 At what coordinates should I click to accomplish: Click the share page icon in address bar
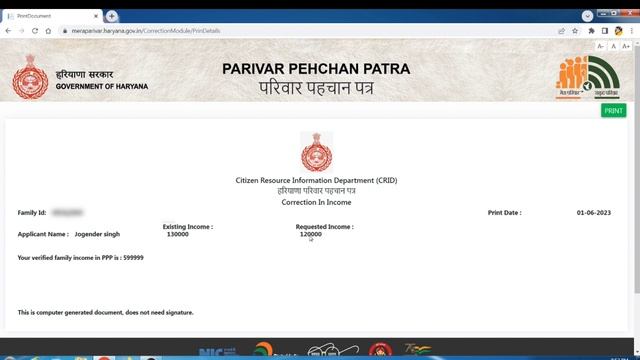(x=562, y=31)
